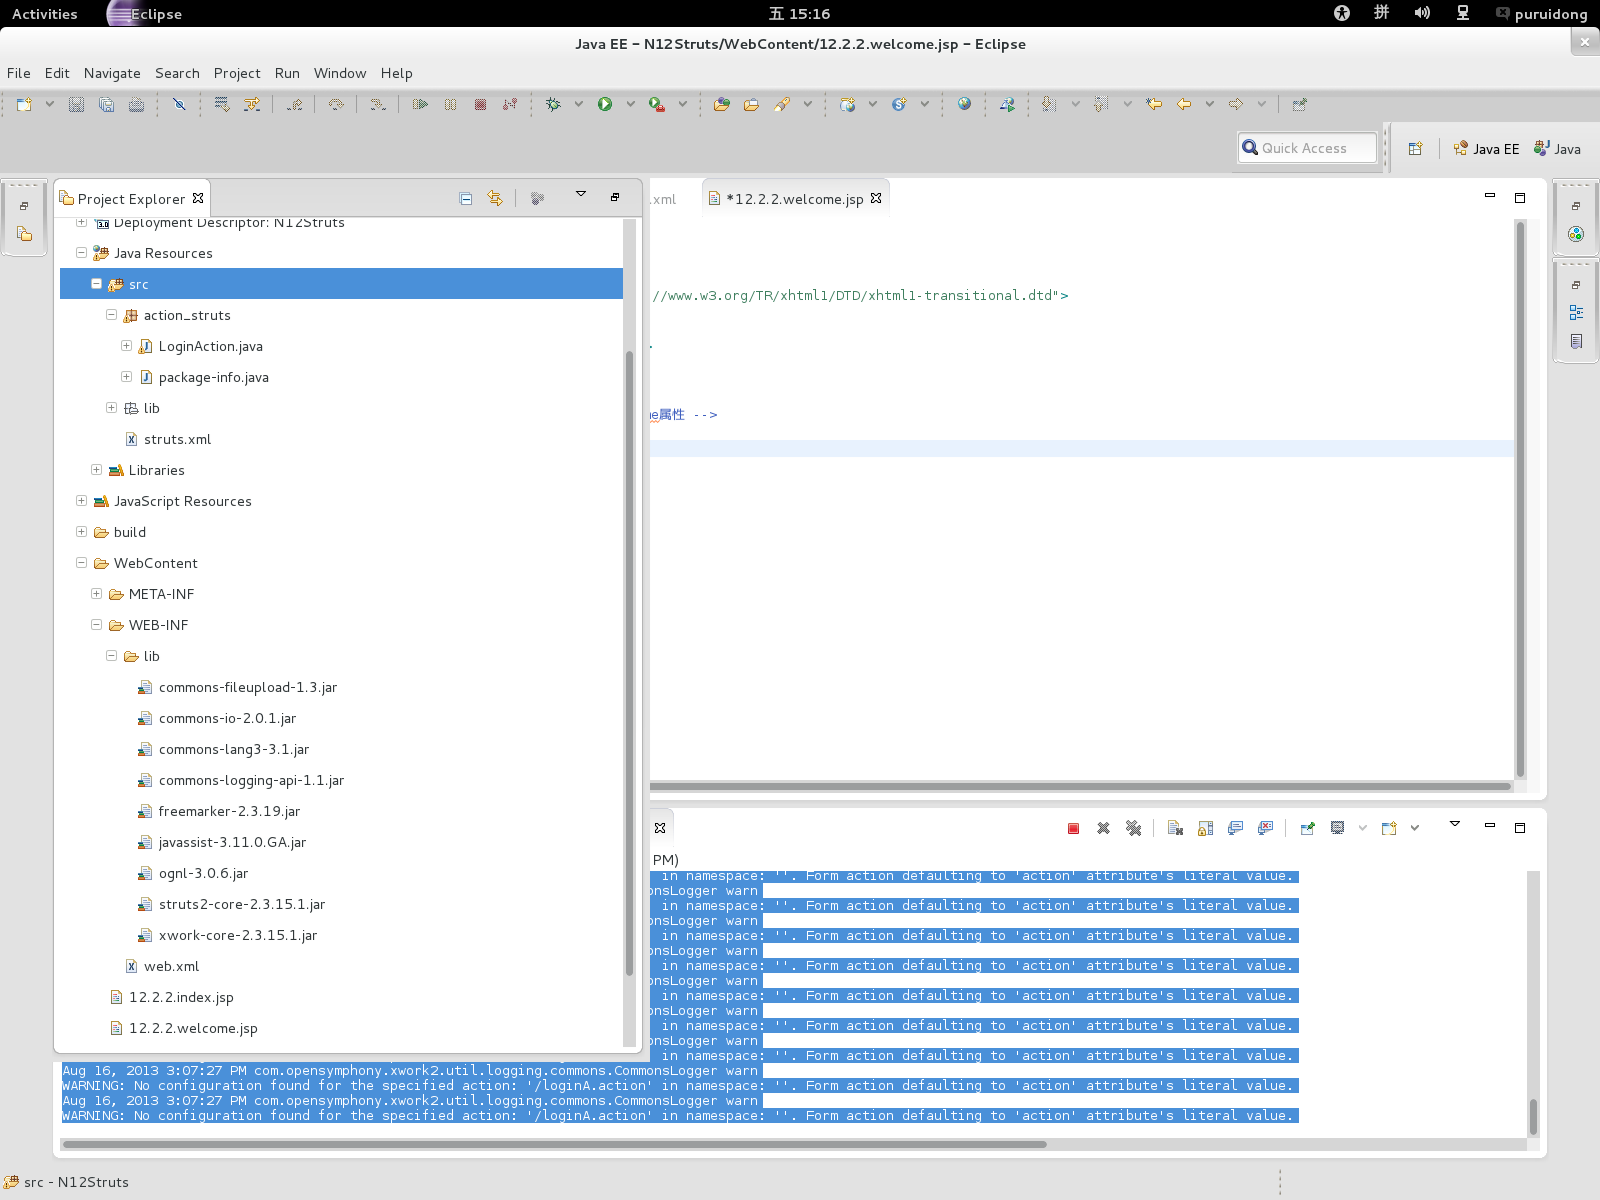Click the Resume debug toolbar icon

[421, 104]
